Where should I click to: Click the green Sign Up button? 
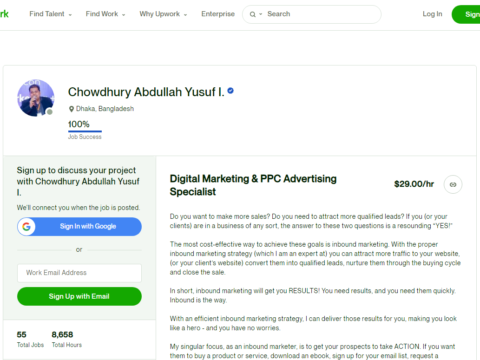coord(466,14)
